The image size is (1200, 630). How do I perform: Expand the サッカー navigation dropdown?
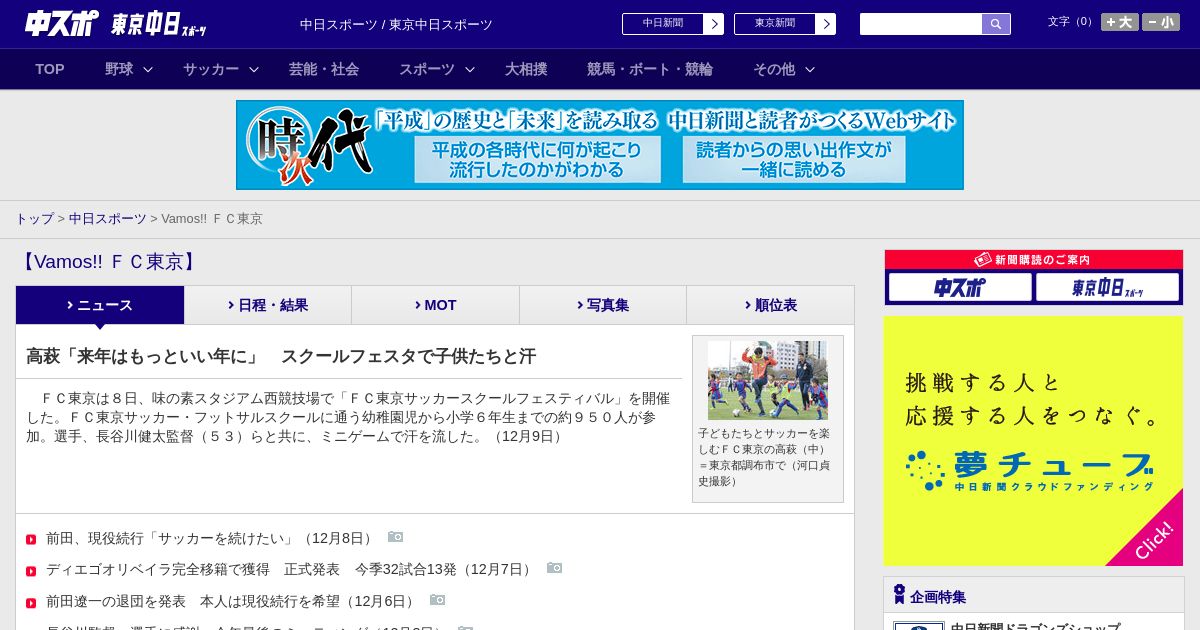coord(221,69)
